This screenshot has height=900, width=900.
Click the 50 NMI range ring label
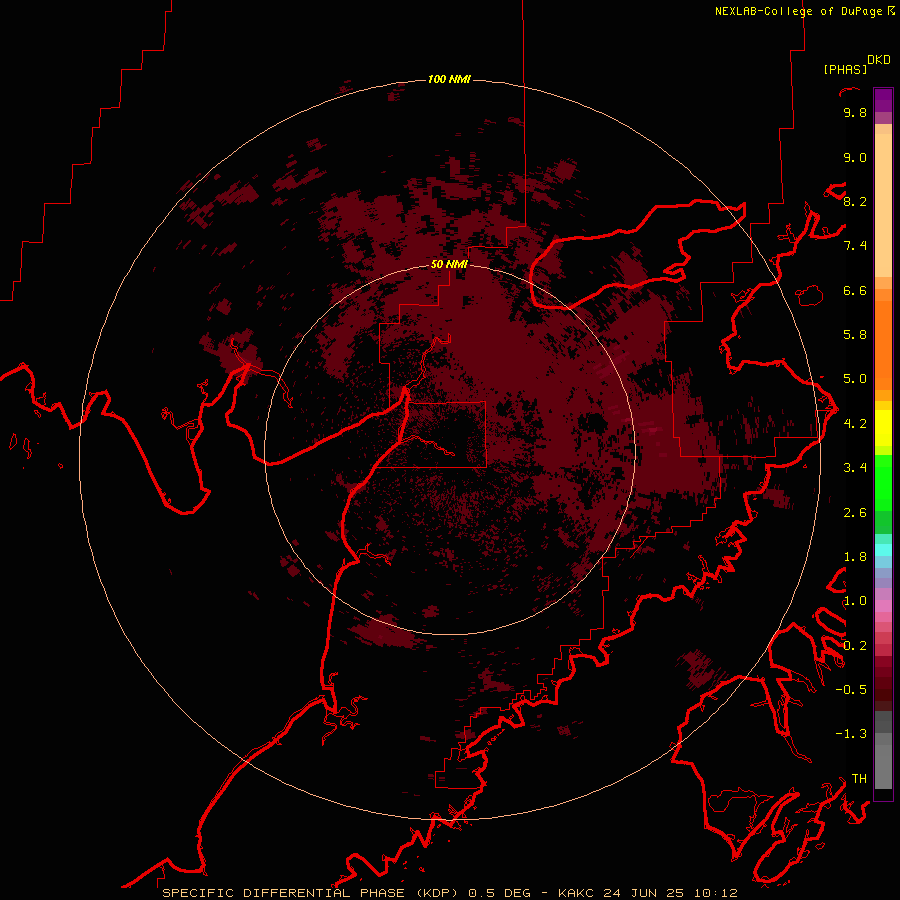point(449,264)
